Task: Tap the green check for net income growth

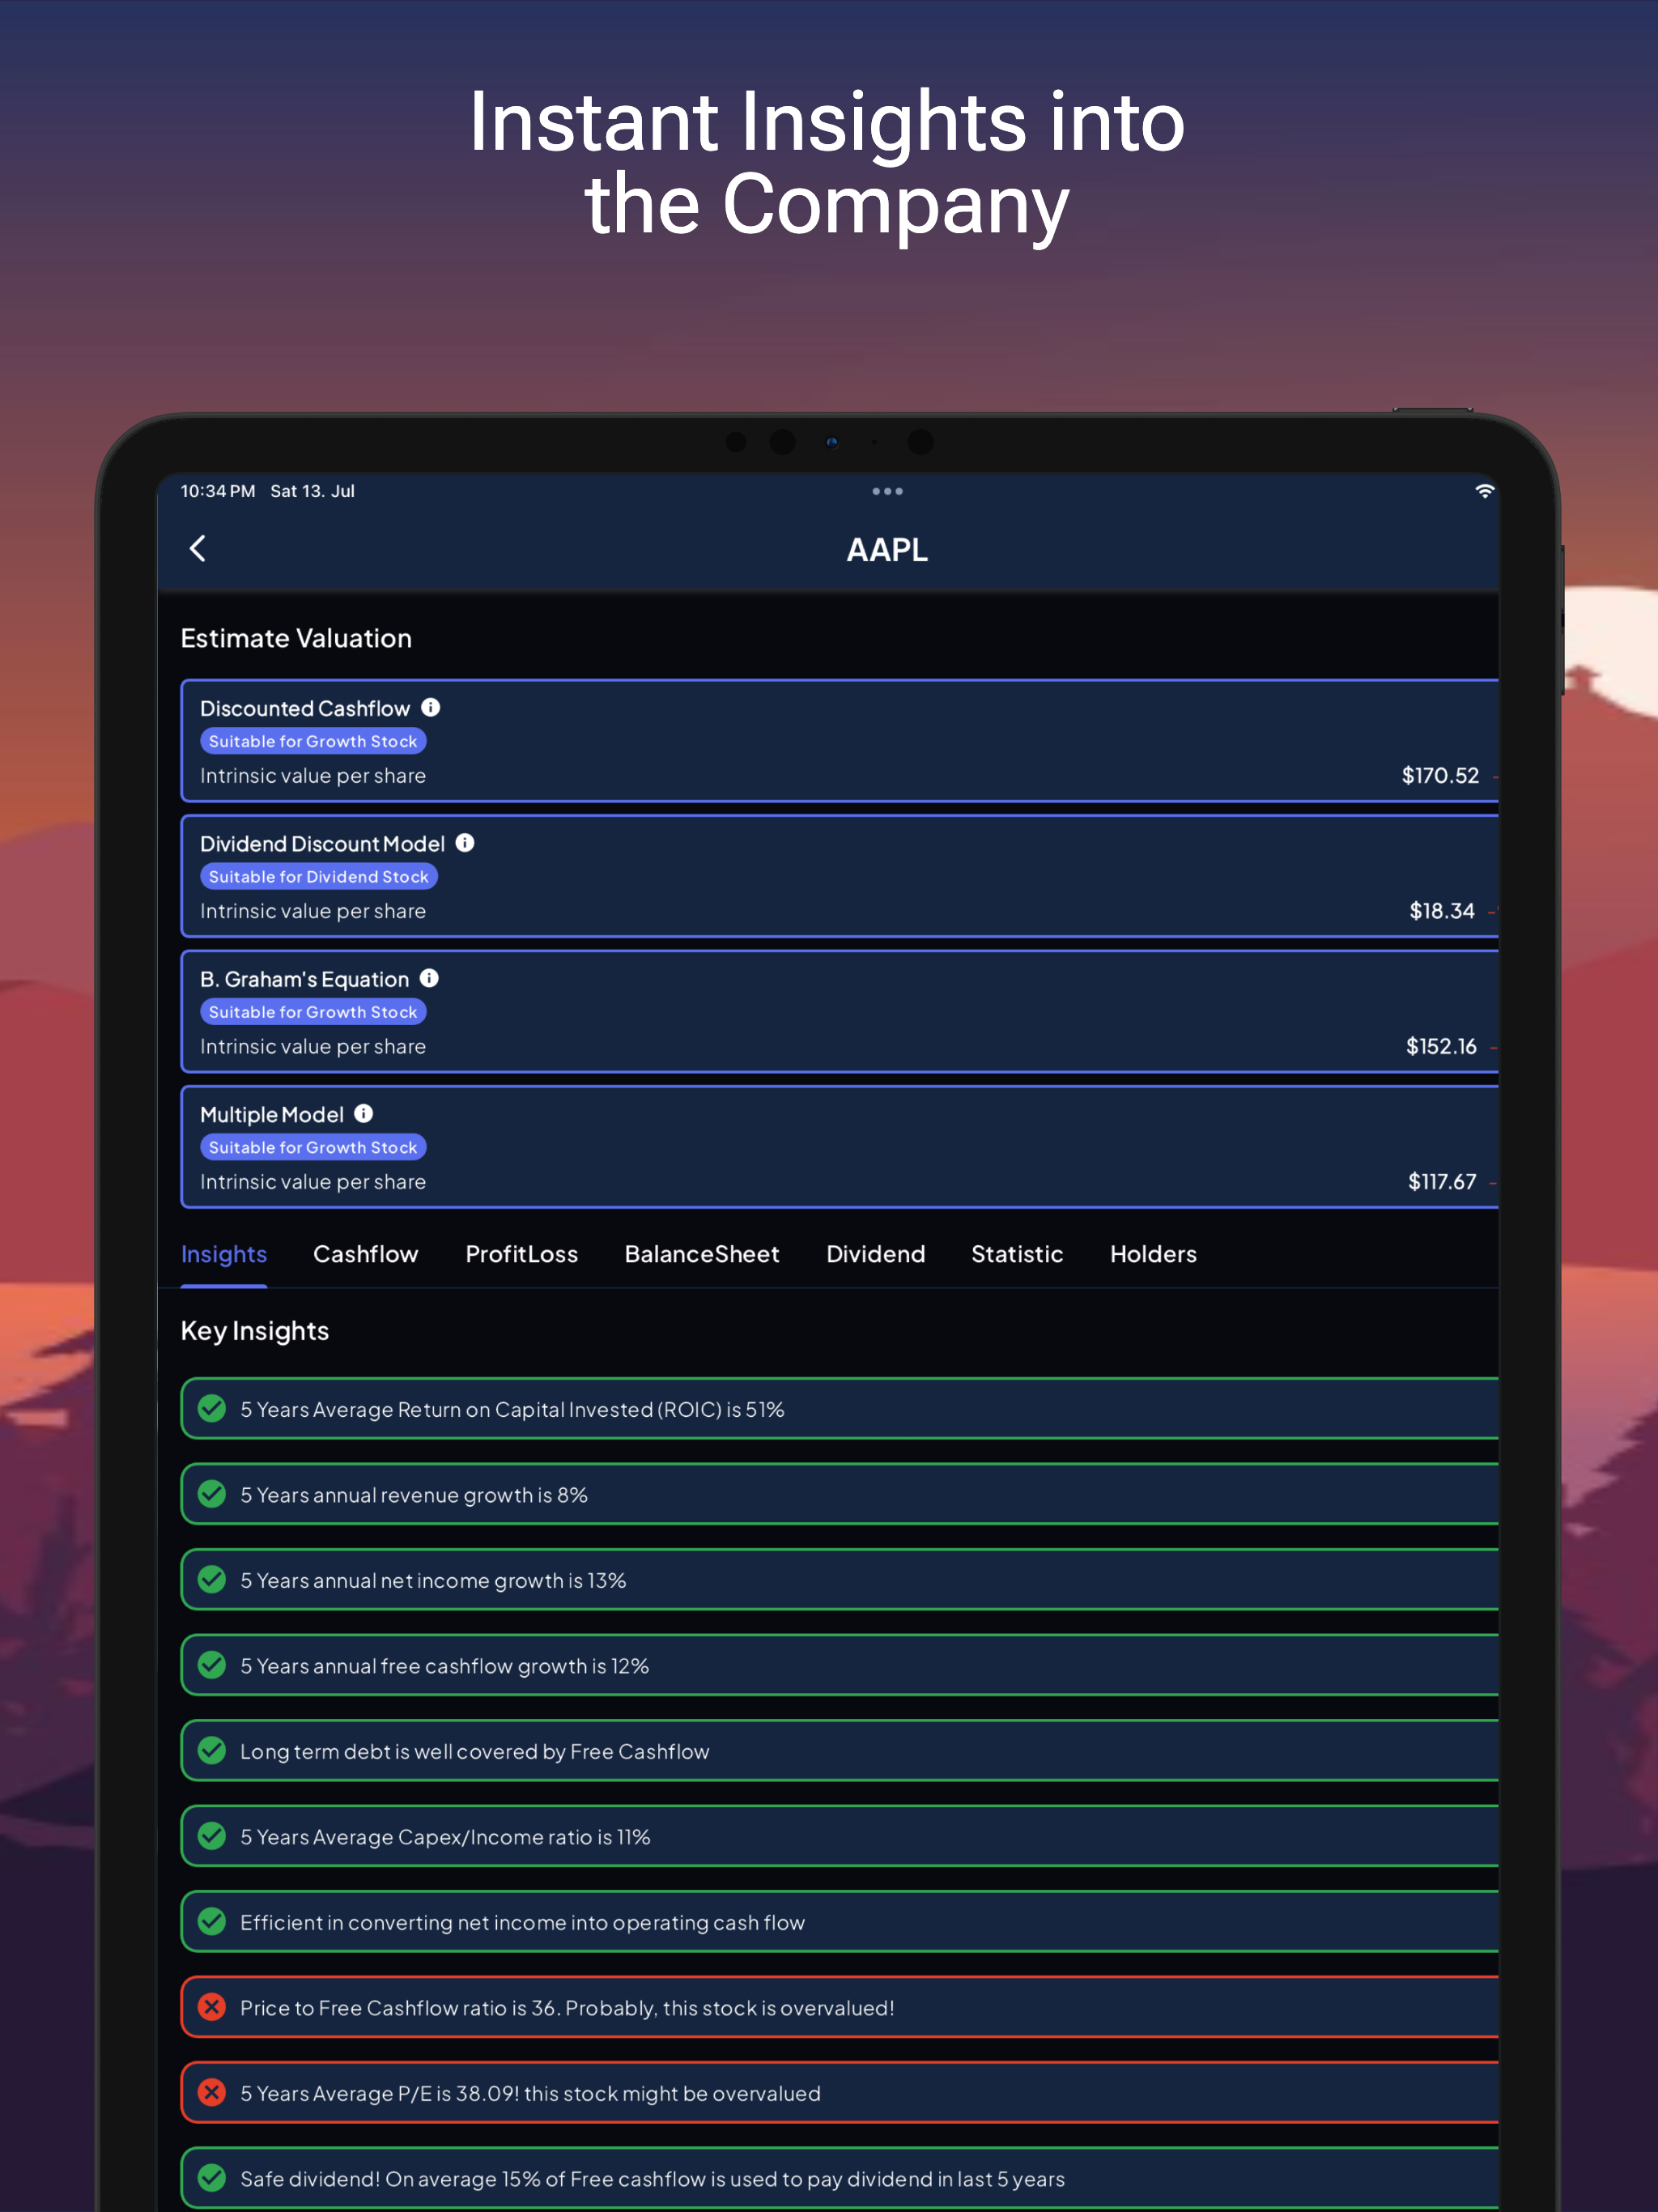Action: [x=212, y=1579]
